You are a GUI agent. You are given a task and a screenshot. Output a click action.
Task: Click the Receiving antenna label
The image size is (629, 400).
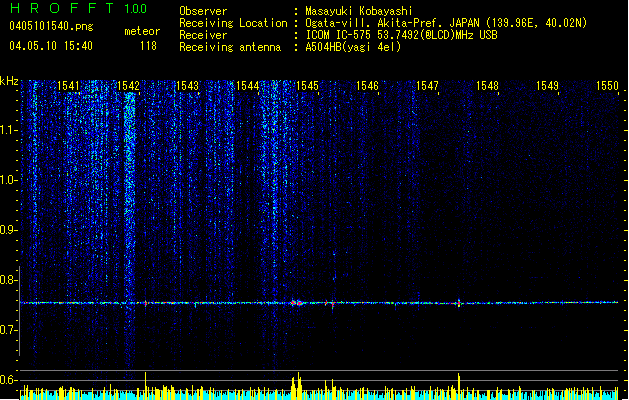pyautogui.click(x=230, y=47)
